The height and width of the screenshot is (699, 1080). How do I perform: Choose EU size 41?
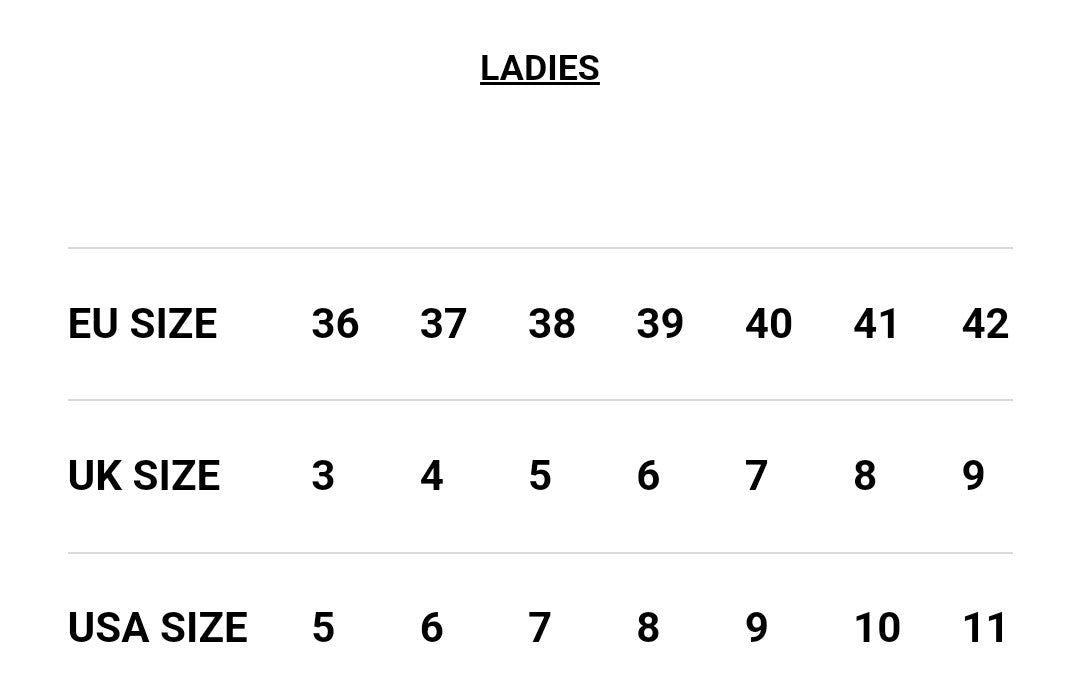tap(876, 324)
